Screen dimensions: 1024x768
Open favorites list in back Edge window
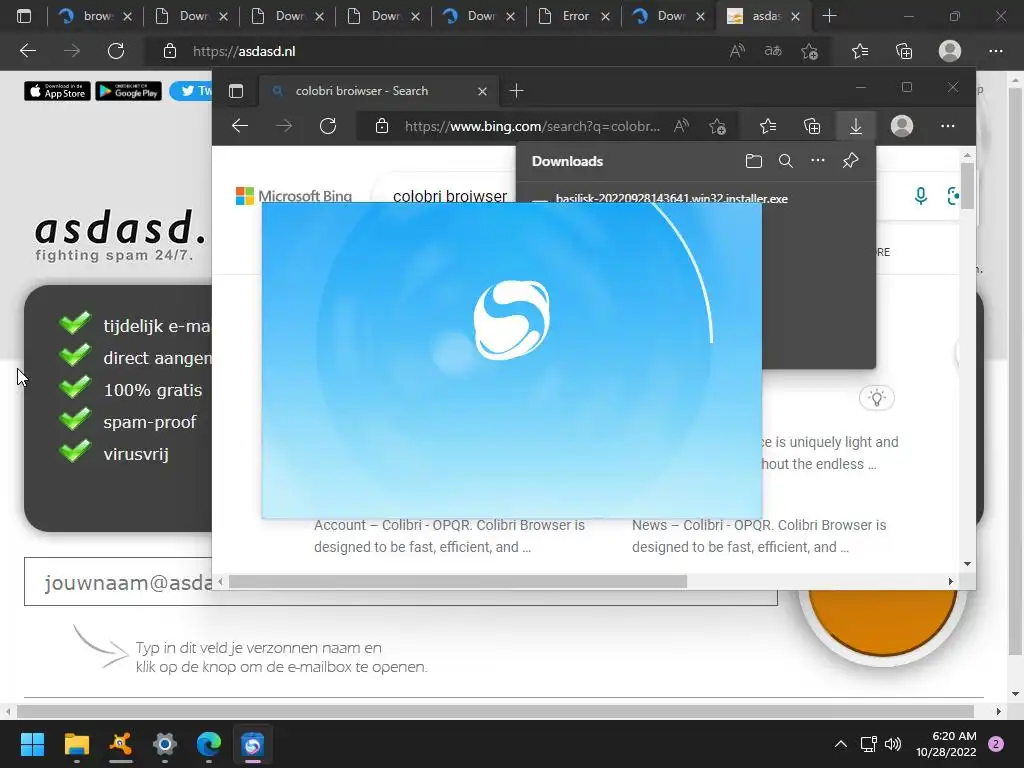(860, 51)
